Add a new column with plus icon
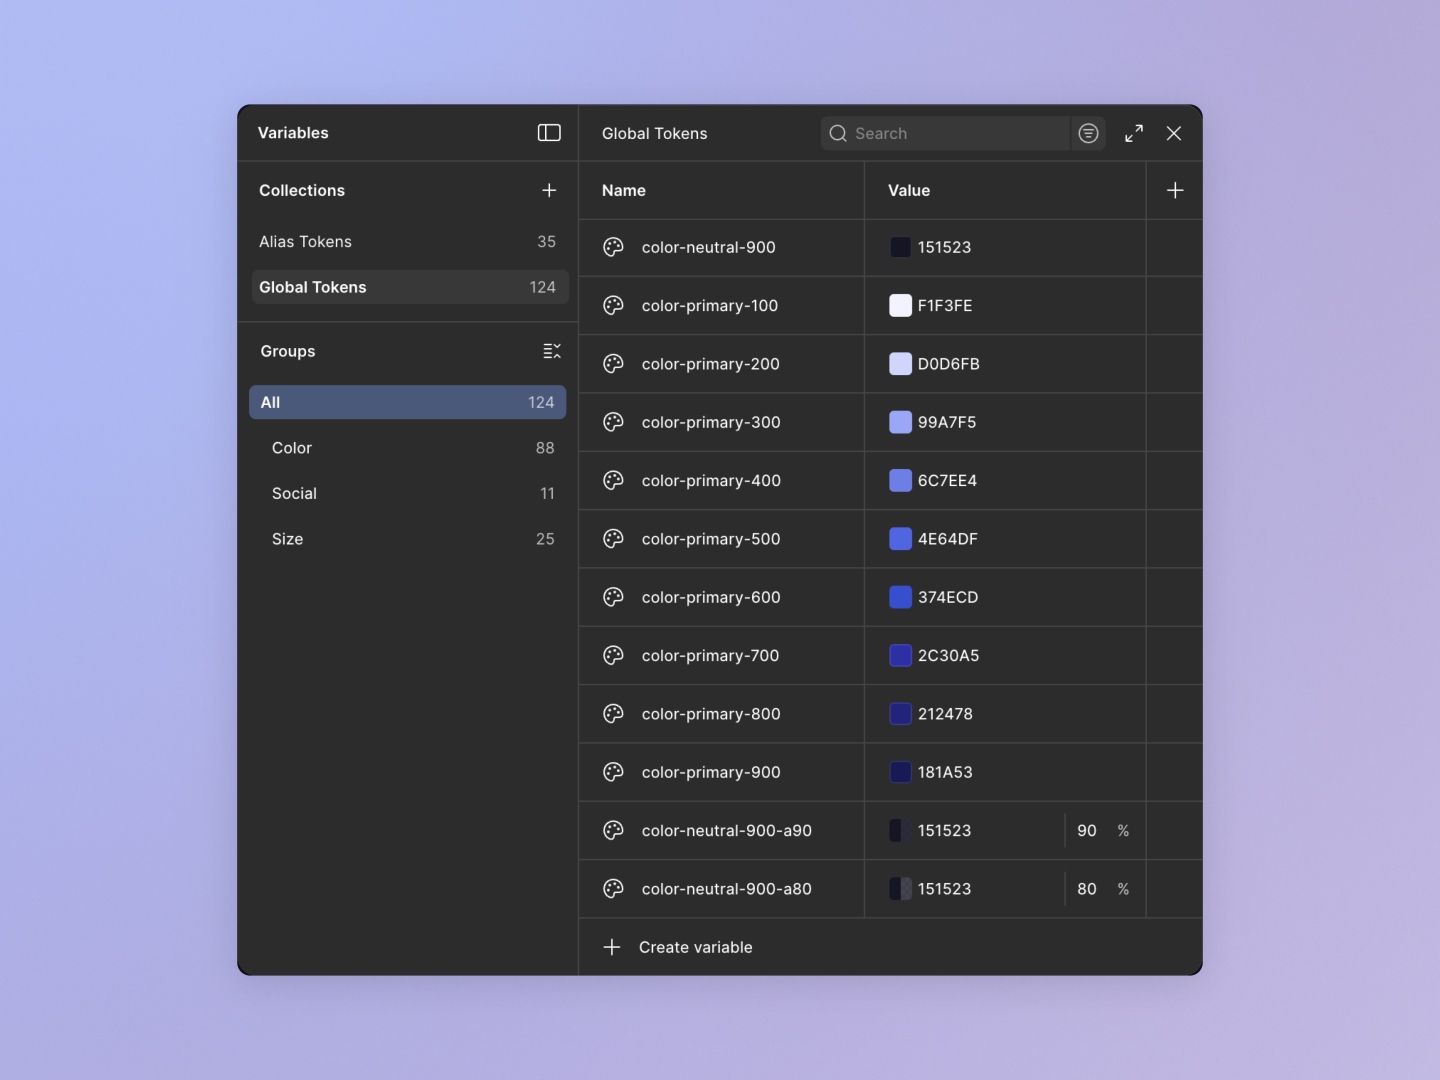Image resolution: width=1440 pixels, height=1080 pixels. point(1175,190)
